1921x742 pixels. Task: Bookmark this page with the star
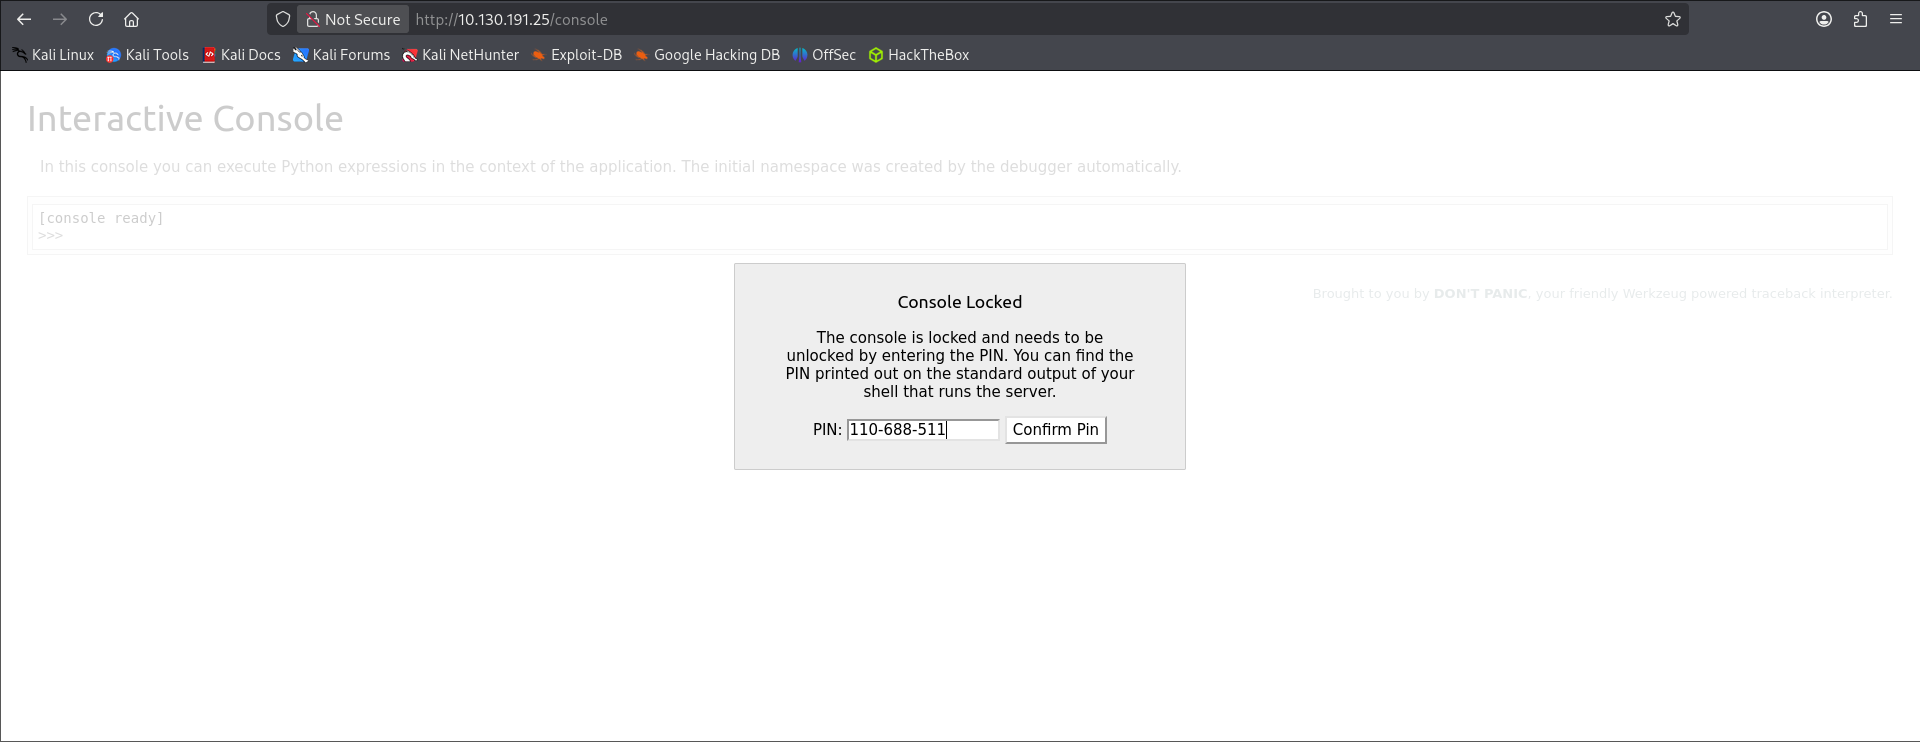pos(1672,19)
